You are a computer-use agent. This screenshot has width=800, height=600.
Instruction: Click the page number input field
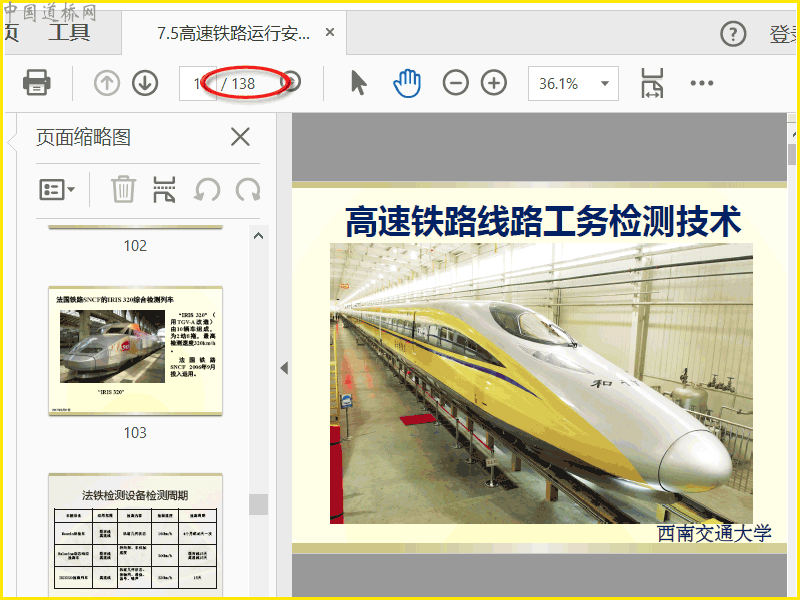[x=198, y=83]
